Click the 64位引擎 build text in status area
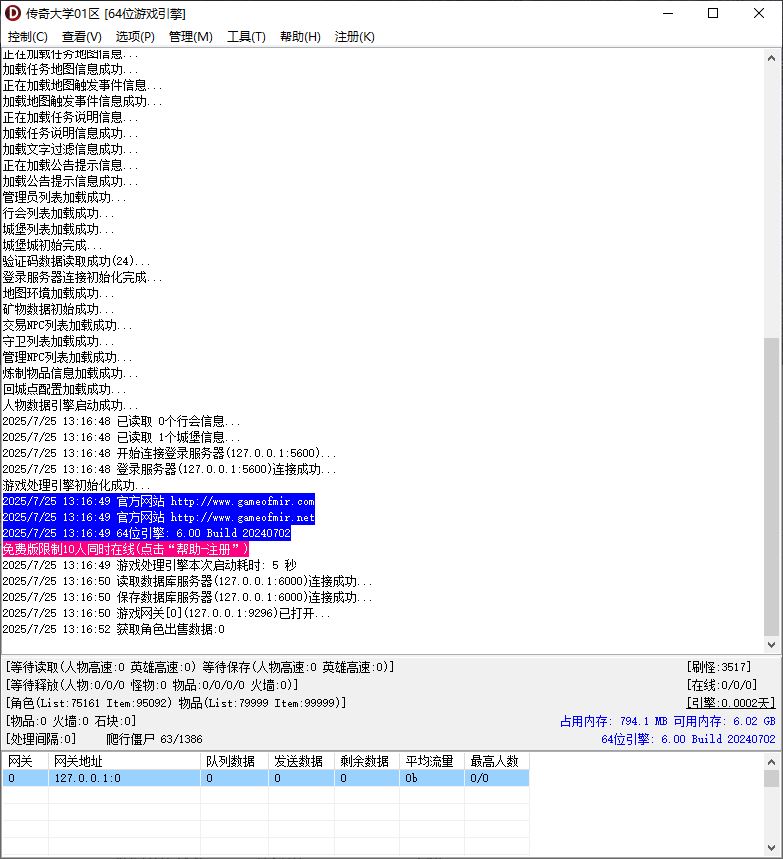 click(x=688, y=739)
